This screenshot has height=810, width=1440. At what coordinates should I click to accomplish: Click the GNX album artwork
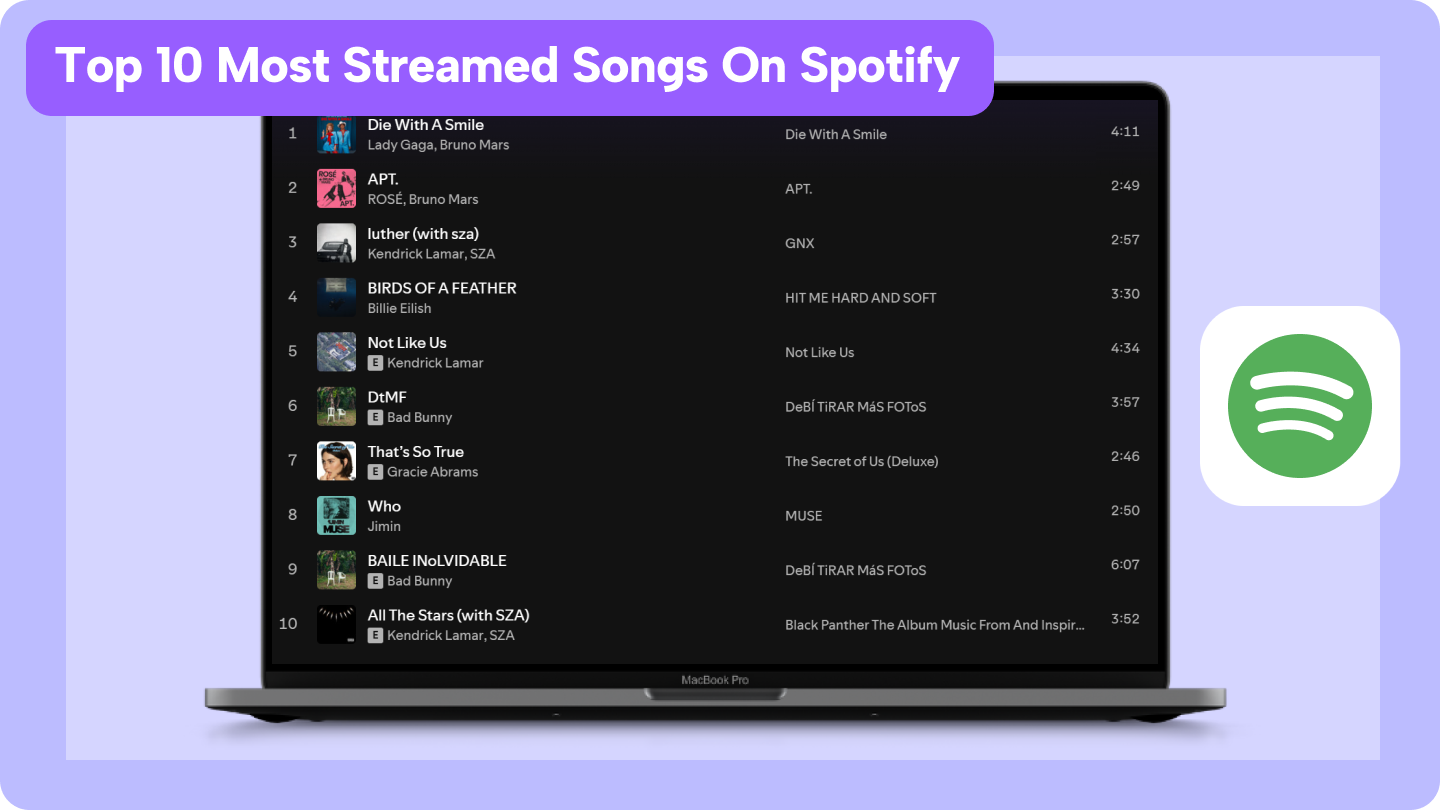point(336,242)
